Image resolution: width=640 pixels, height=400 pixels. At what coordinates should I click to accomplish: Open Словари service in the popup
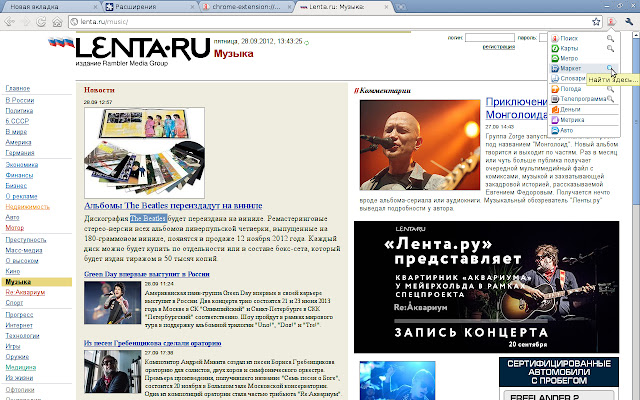pos(572,78)
